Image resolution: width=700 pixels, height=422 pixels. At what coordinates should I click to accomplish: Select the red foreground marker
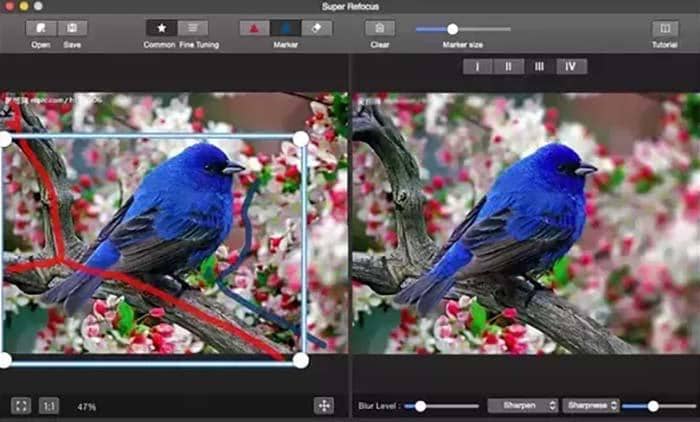click(254, 28)
